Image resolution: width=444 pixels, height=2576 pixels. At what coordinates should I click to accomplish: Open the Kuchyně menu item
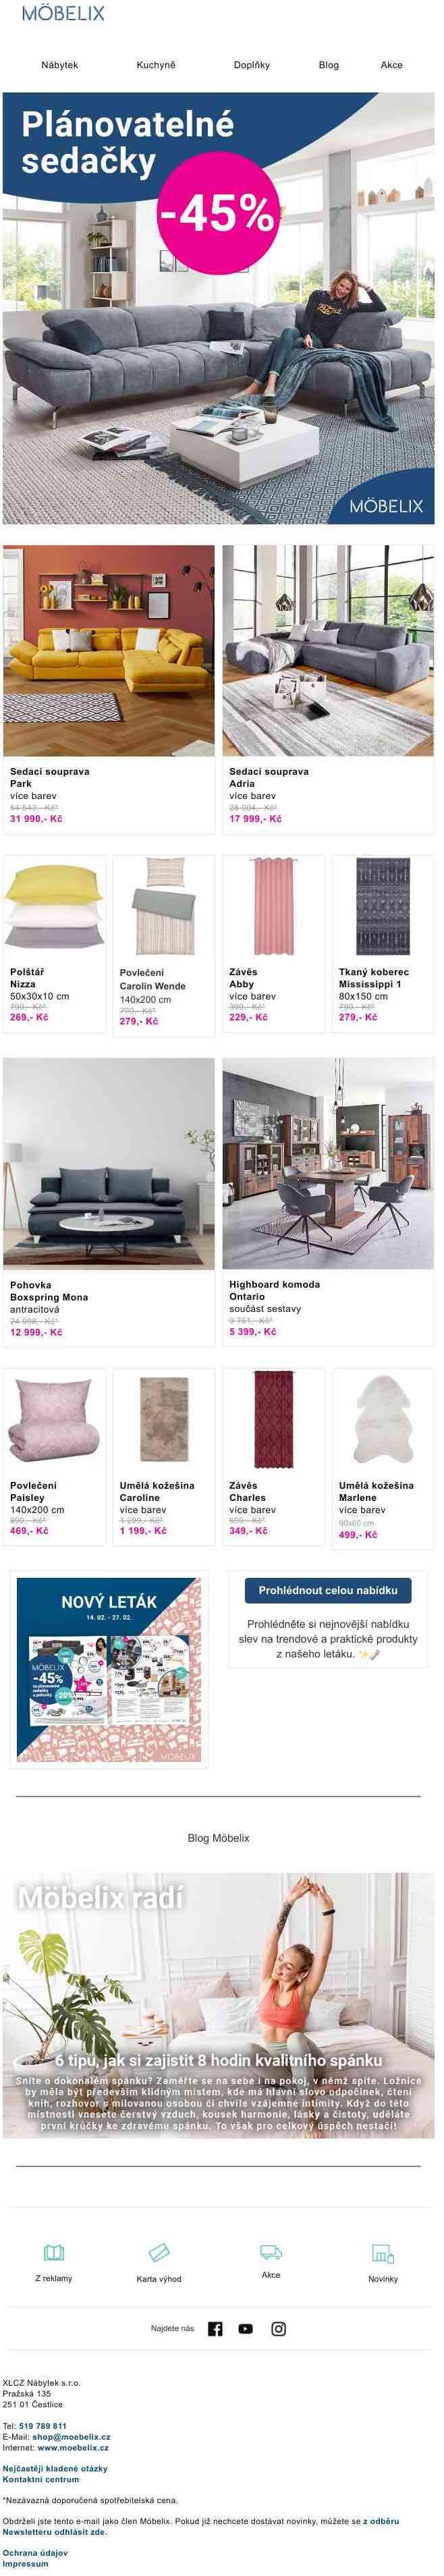coord(156,65)
